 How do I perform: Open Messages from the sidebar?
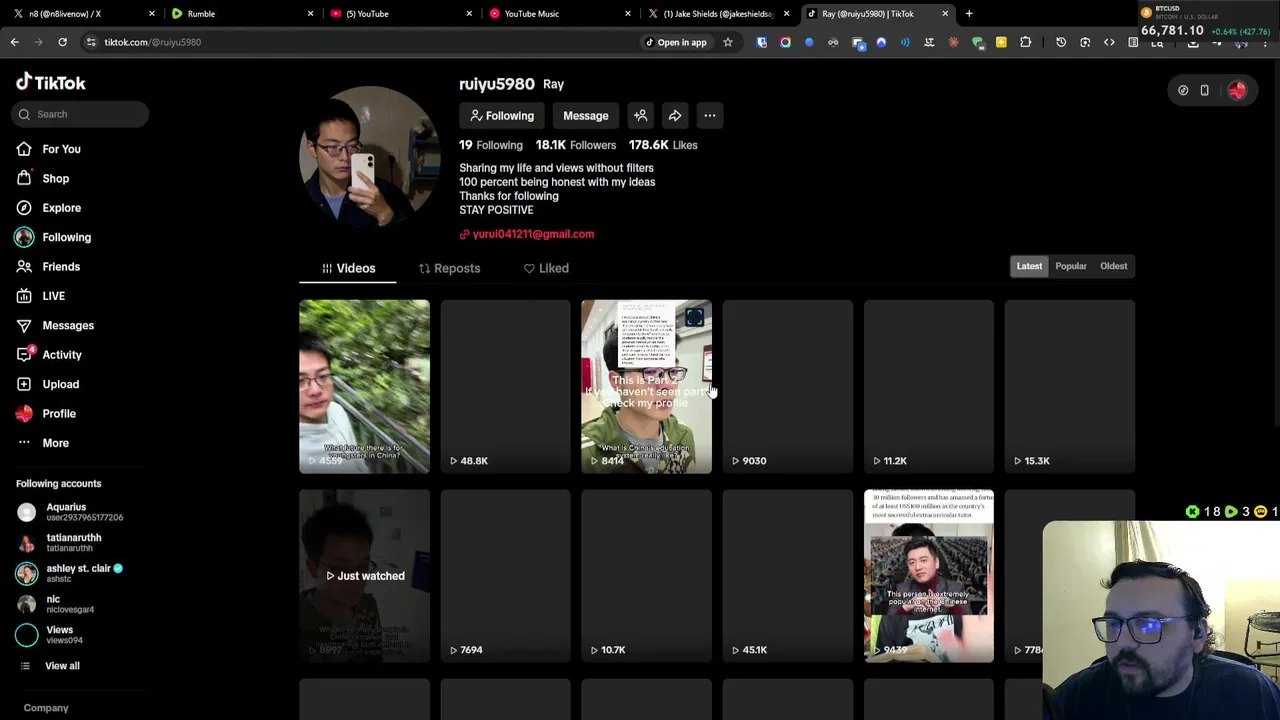(67, 325)
